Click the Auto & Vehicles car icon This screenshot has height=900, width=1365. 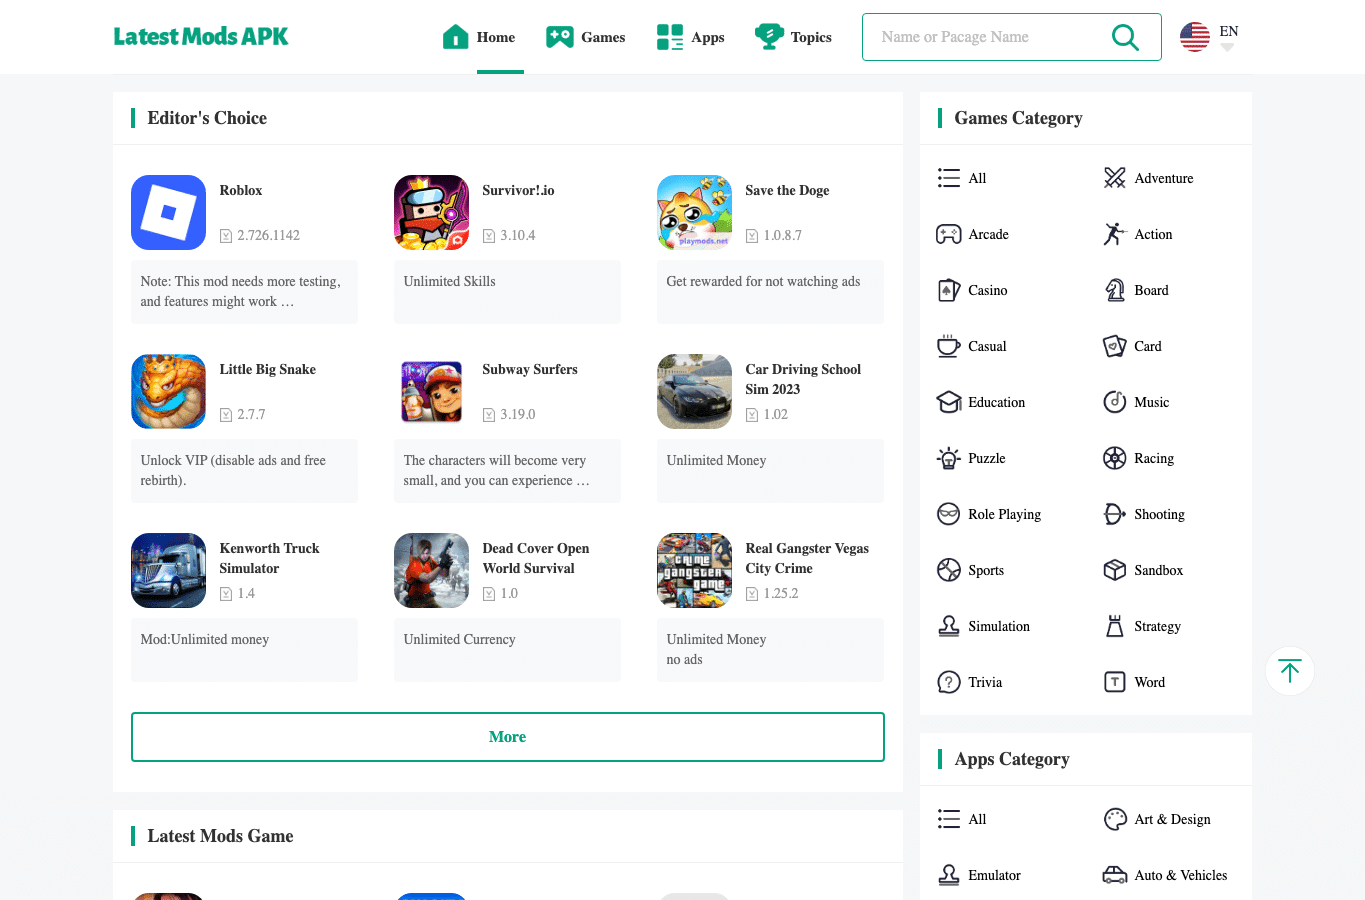pos(1114,875)
